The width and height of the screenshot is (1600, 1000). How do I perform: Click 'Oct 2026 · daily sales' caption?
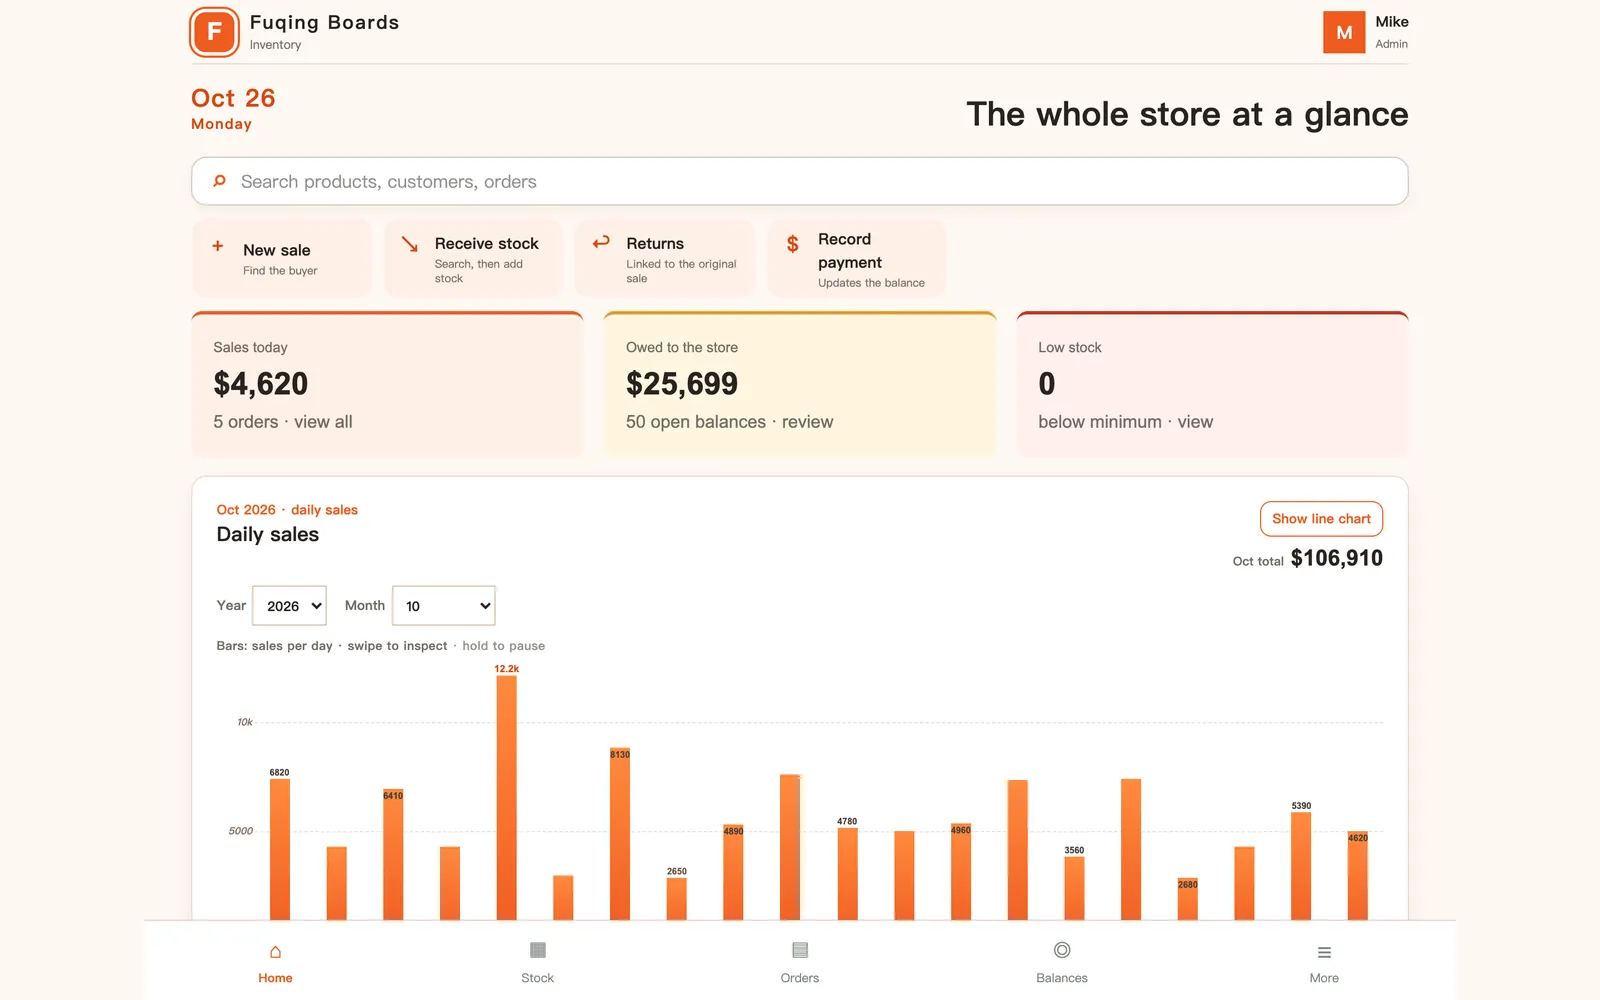pos(287,510)
